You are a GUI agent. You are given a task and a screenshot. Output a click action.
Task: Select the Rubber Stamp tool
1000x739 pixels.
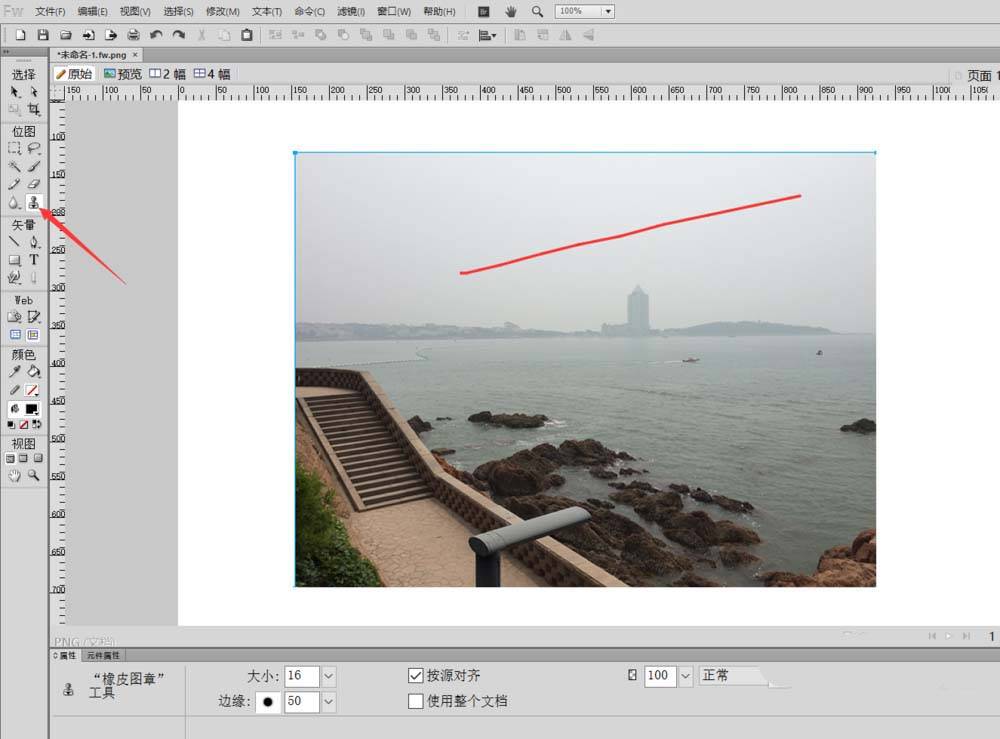pos(33,203)
